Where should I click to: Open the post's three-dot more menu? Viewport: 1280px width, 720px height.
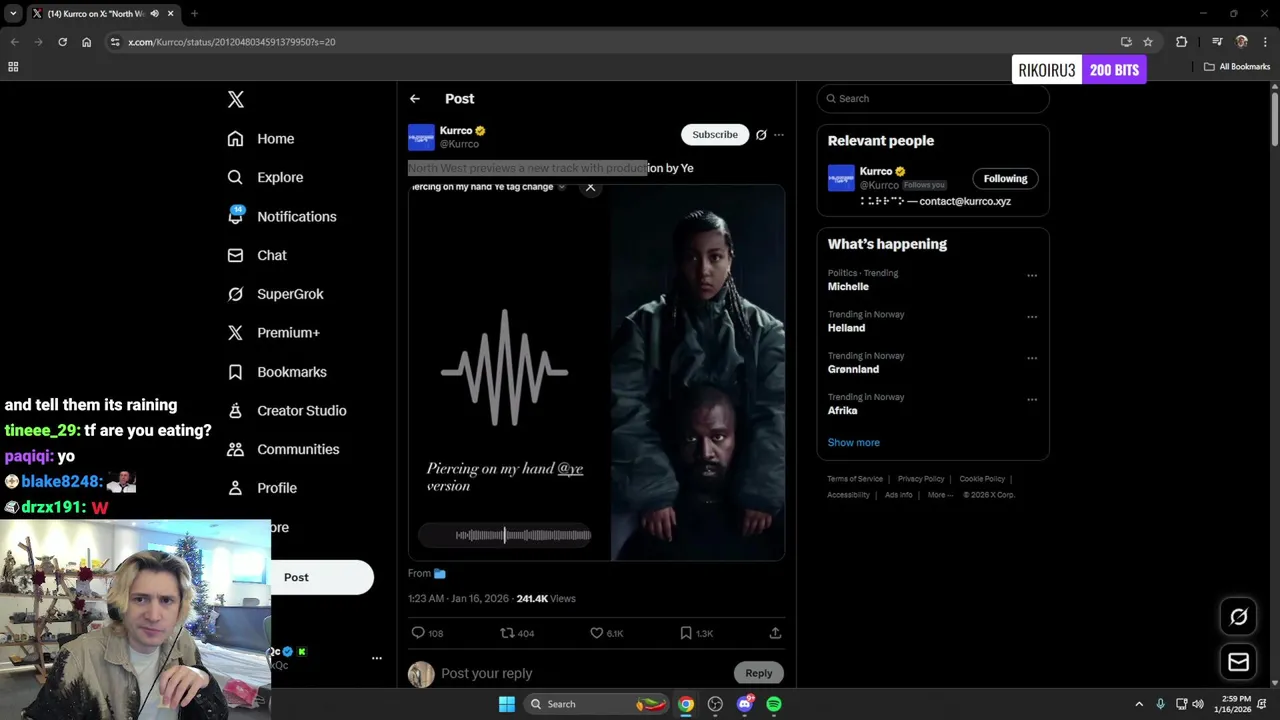tap(779, 134)
